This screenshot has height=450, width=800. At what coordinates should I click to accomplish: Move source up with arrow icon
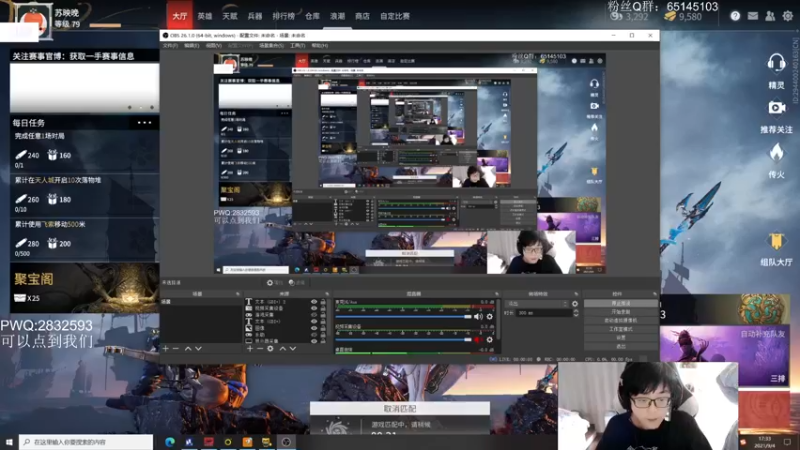[282, 348]
